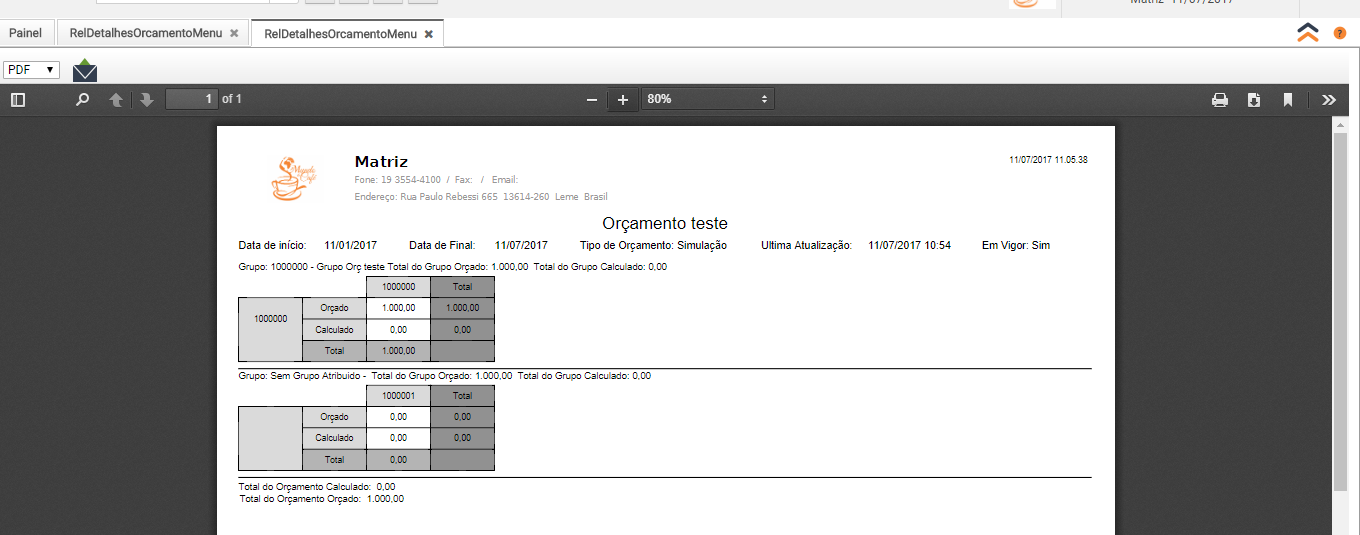1360x535 pixels.
Task: Close the first RelDetalhesOrcamentoMenu tab
Action: click(x=234, y=33)
